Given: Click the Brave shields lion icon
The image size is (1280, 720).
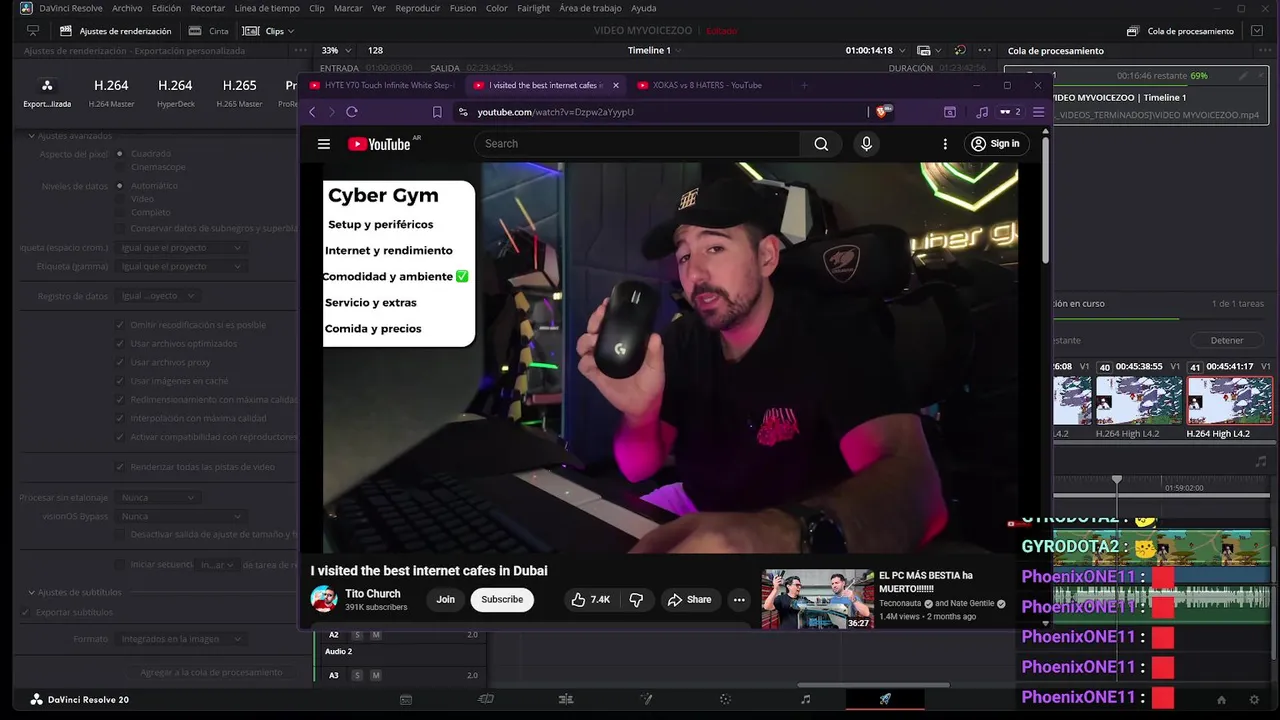Looking at the screenshot, I should point(883,112).
